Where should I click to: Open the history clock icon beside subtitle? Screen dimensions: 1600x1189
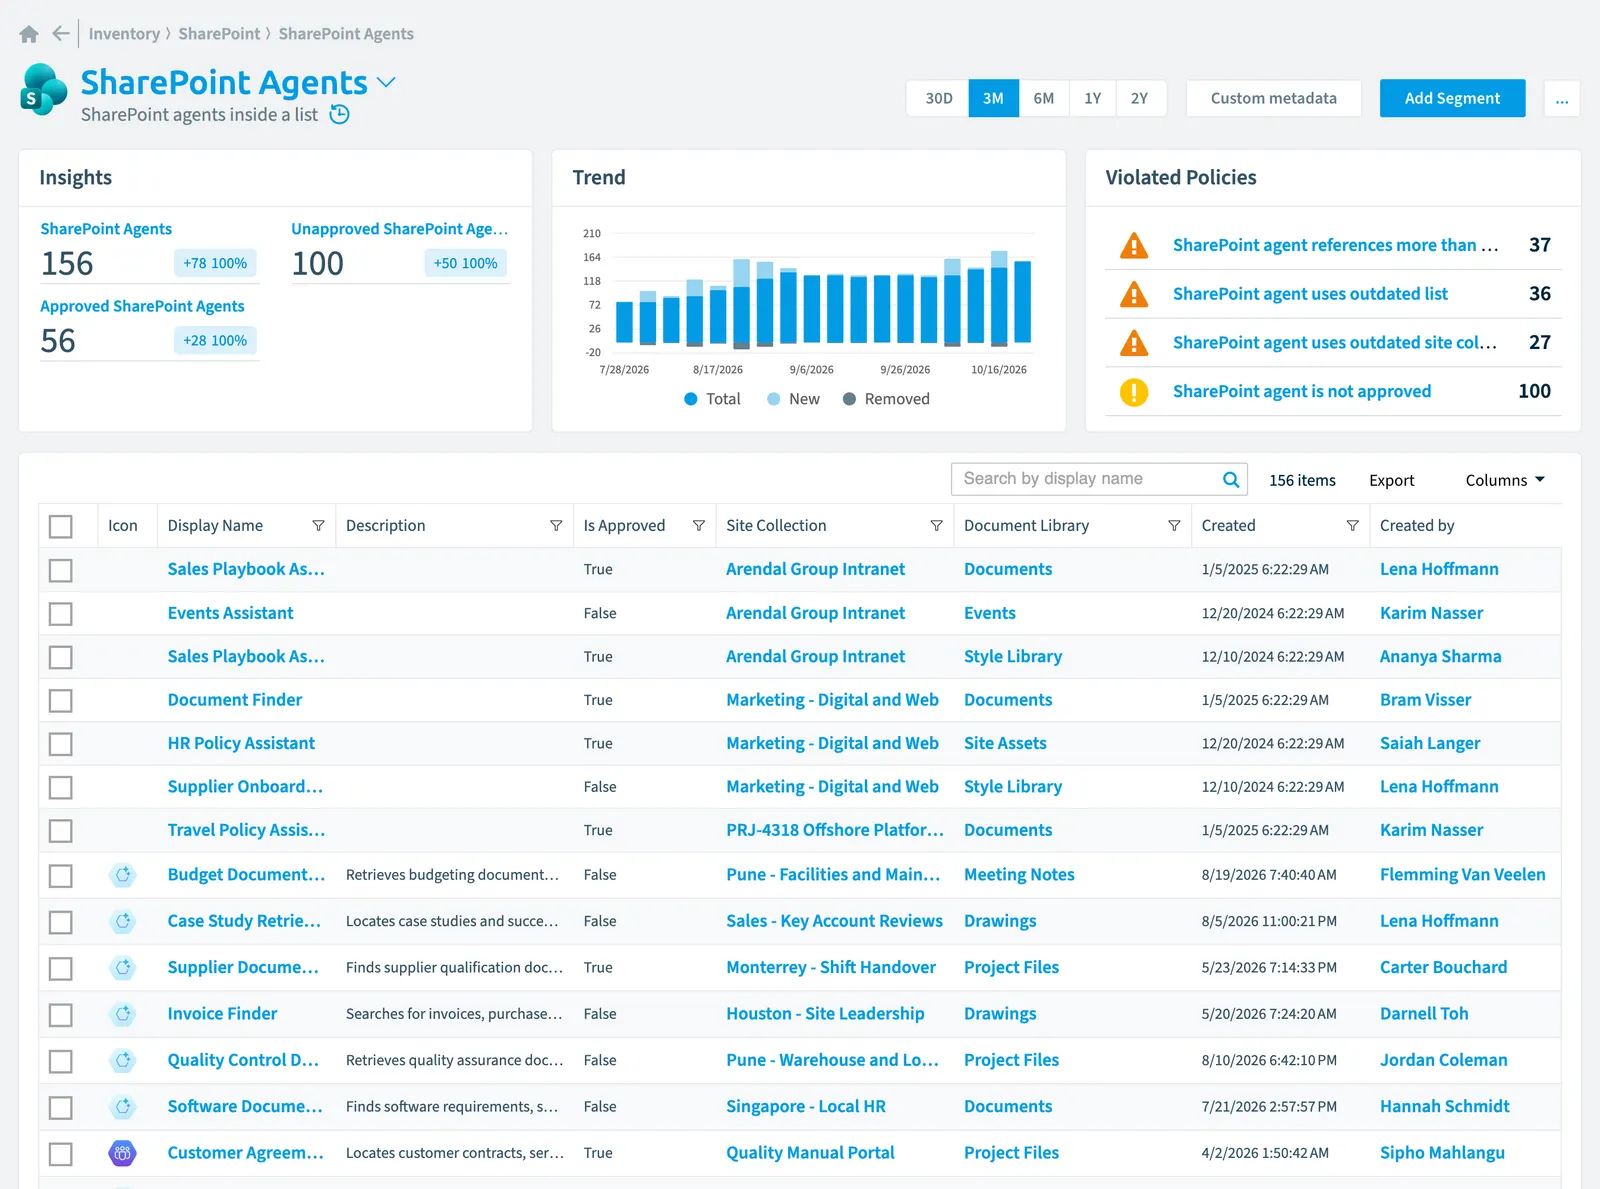tap(340, 114)
